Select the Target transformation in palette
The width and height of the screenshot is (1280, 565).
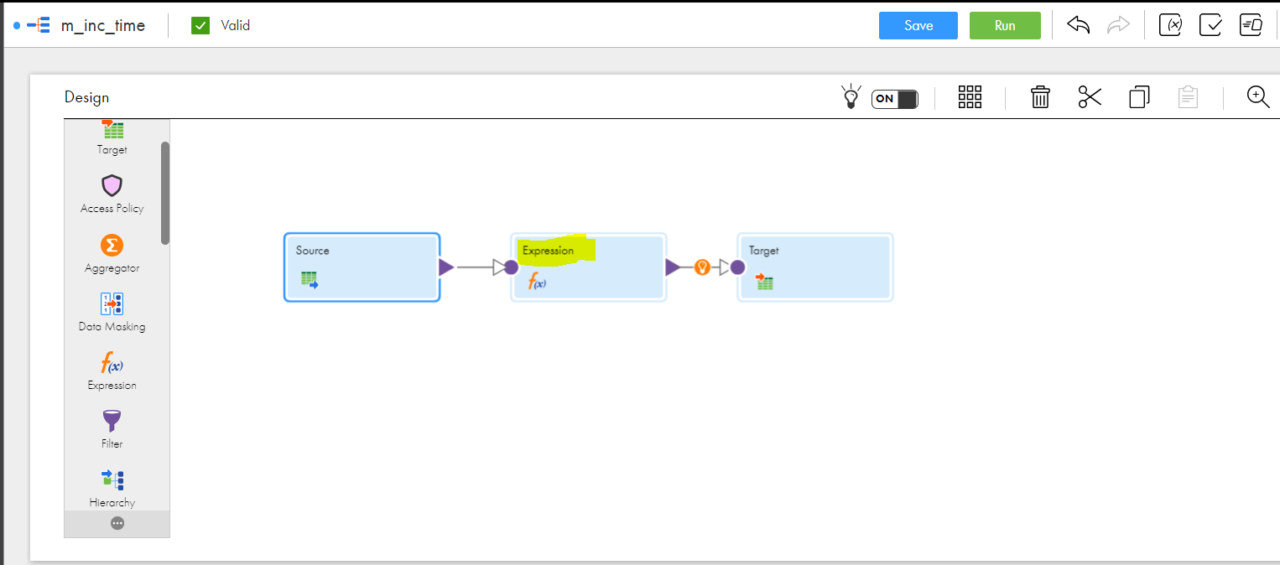112,138
